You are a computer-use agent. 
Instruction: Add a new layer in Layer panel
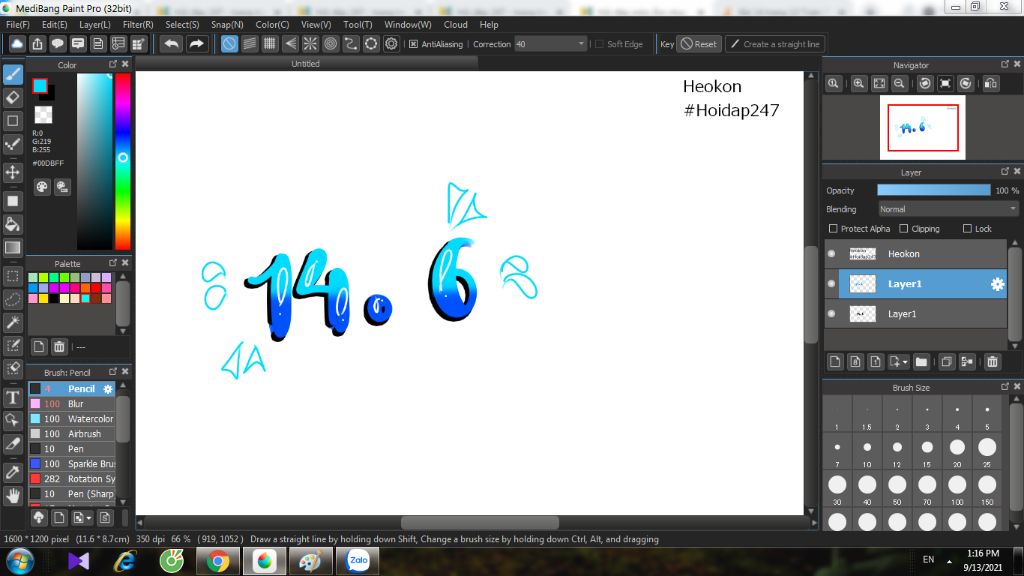835,362
